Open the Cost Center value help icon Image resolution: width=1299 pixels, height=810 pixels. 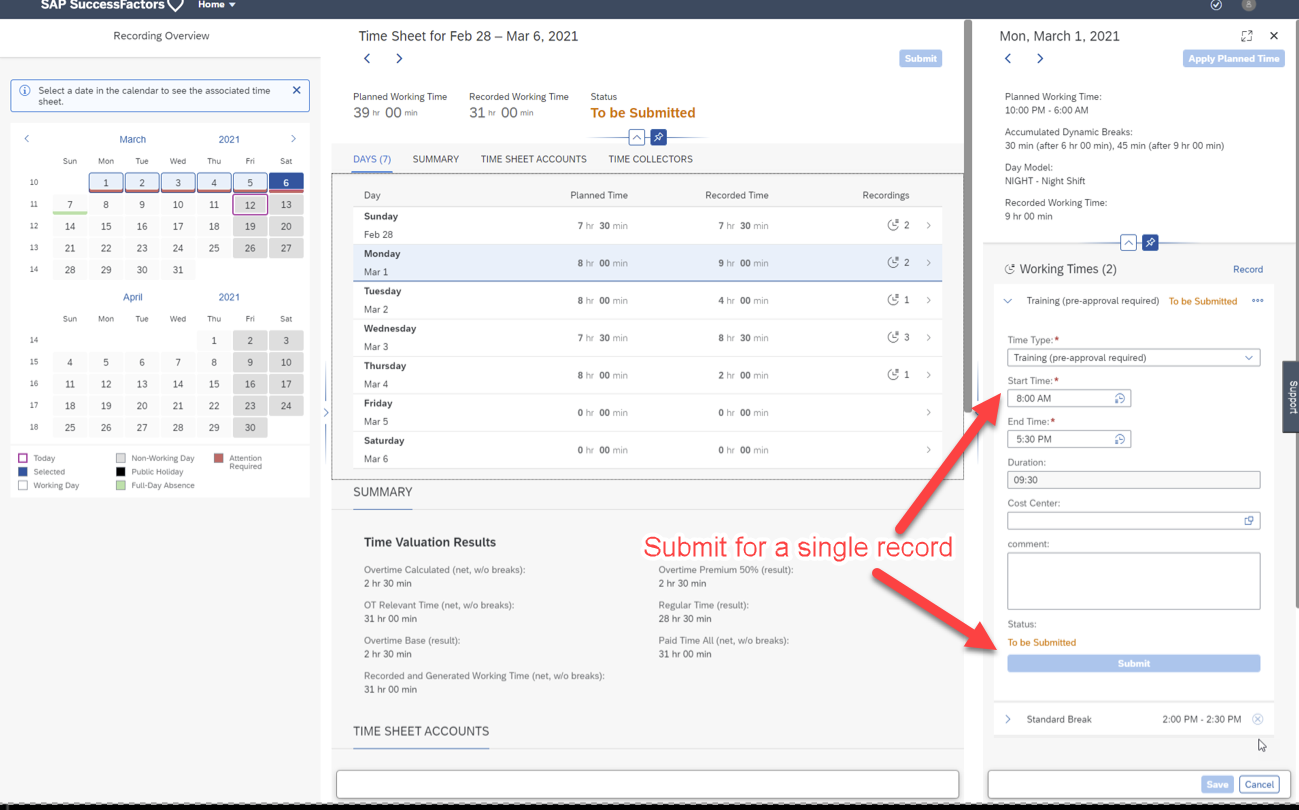(x=1248, y=520)
